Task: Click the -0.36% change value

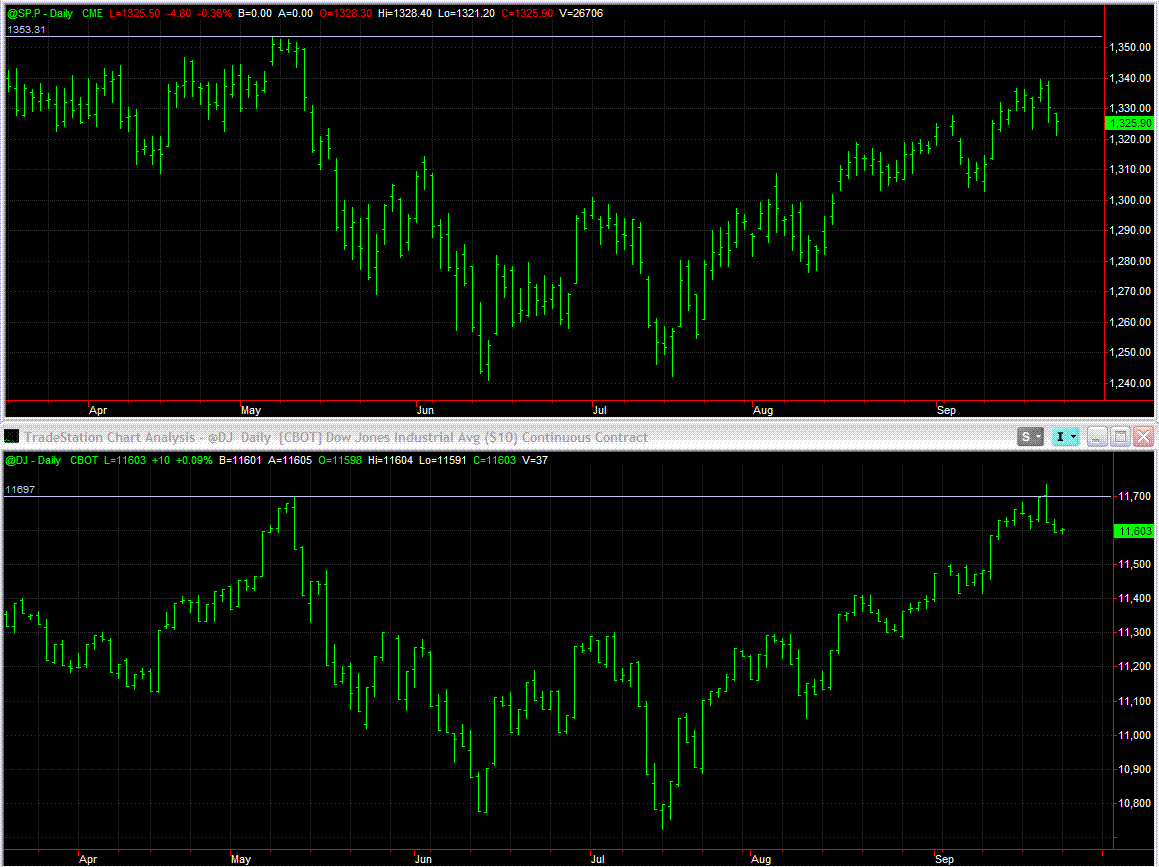Action: click(214, 13)
